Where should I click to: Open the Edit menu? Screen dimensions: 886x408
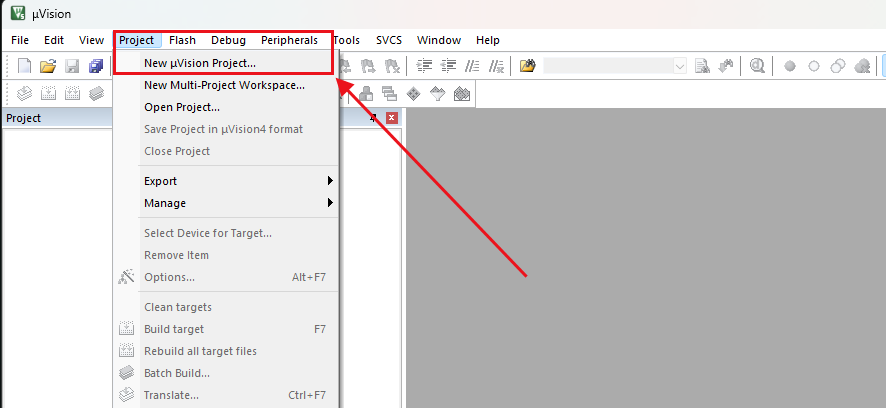pyautogui.click(x=54, y=40)
